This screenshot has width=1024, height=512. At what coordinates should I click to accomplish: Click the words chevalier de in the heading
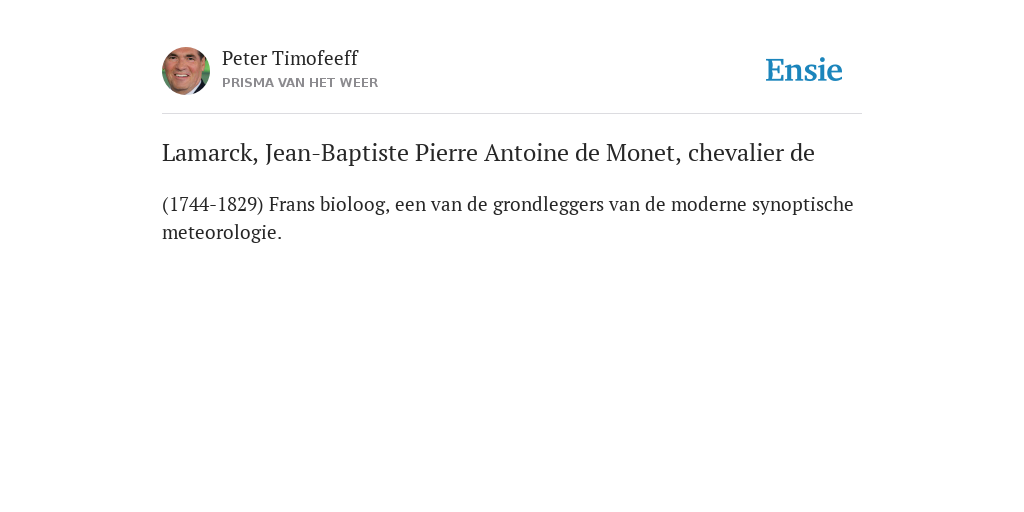pyautogui.click(x=751, y=153)
